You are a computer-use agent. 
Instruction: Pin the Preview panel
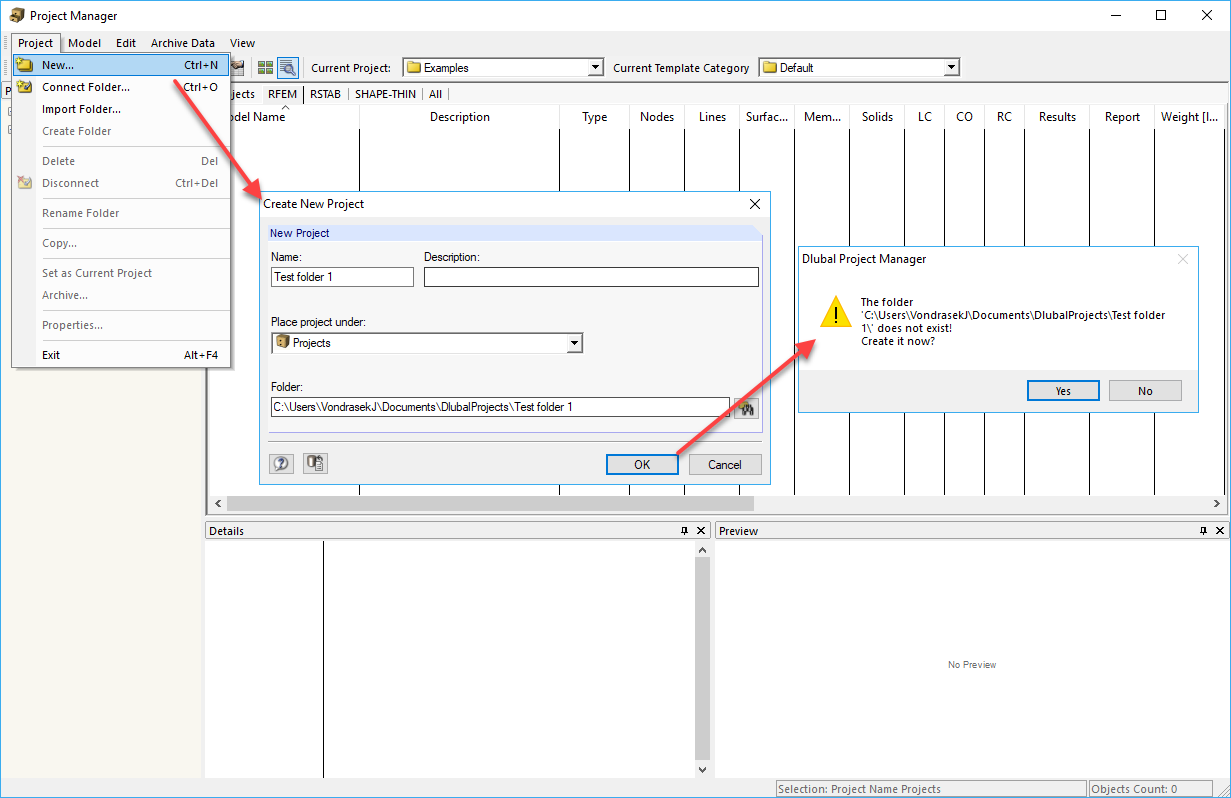(x=1203, y=531)
